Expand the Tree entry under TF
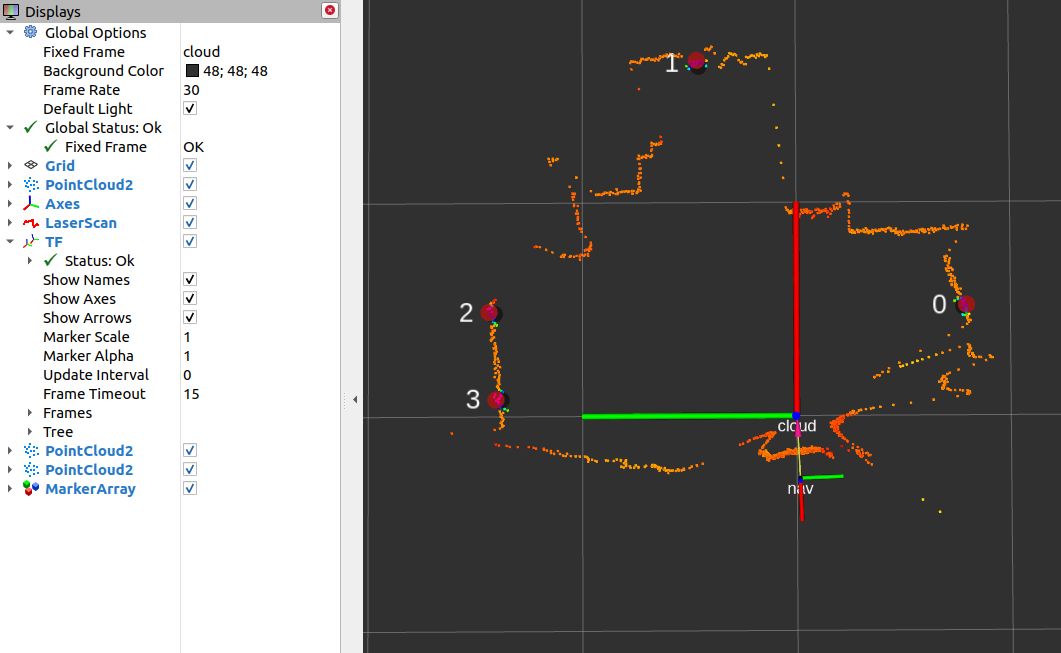The width and height of the screenshot is (1061, 653). tap(28, 431)
